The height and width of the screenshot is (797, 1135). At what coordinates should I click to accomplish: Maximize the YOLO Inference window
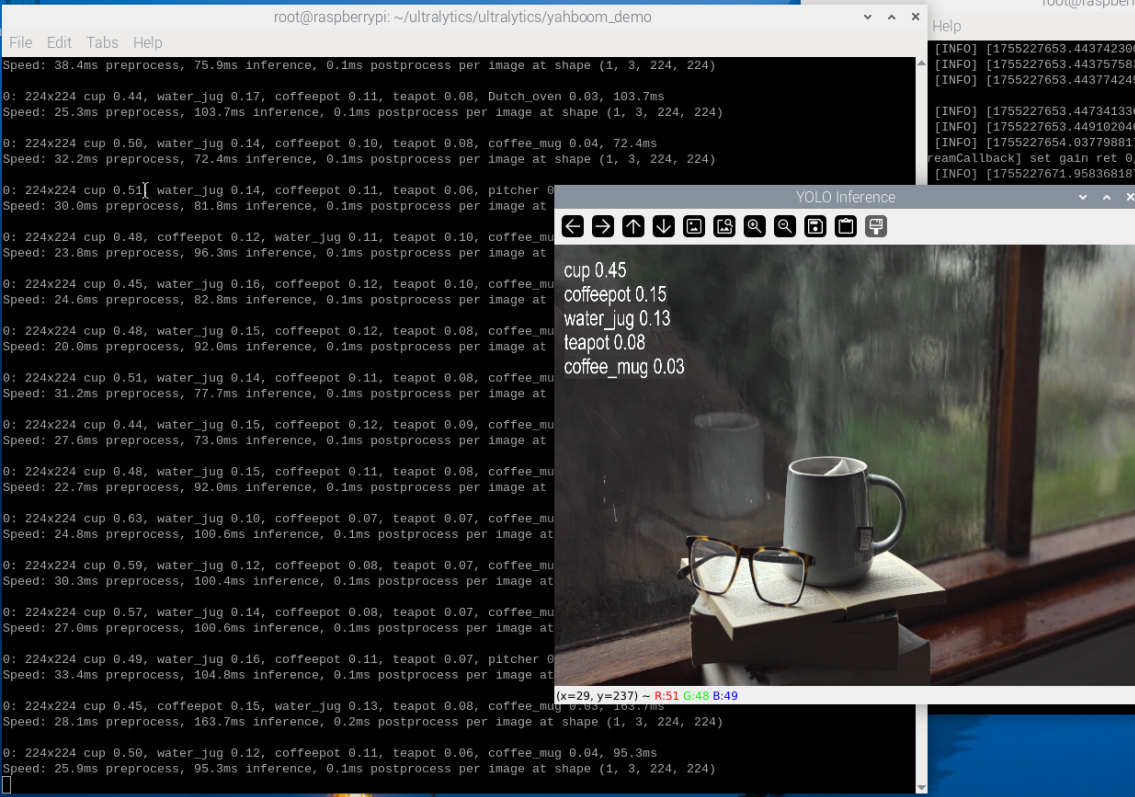click(x=1107, y=197)
